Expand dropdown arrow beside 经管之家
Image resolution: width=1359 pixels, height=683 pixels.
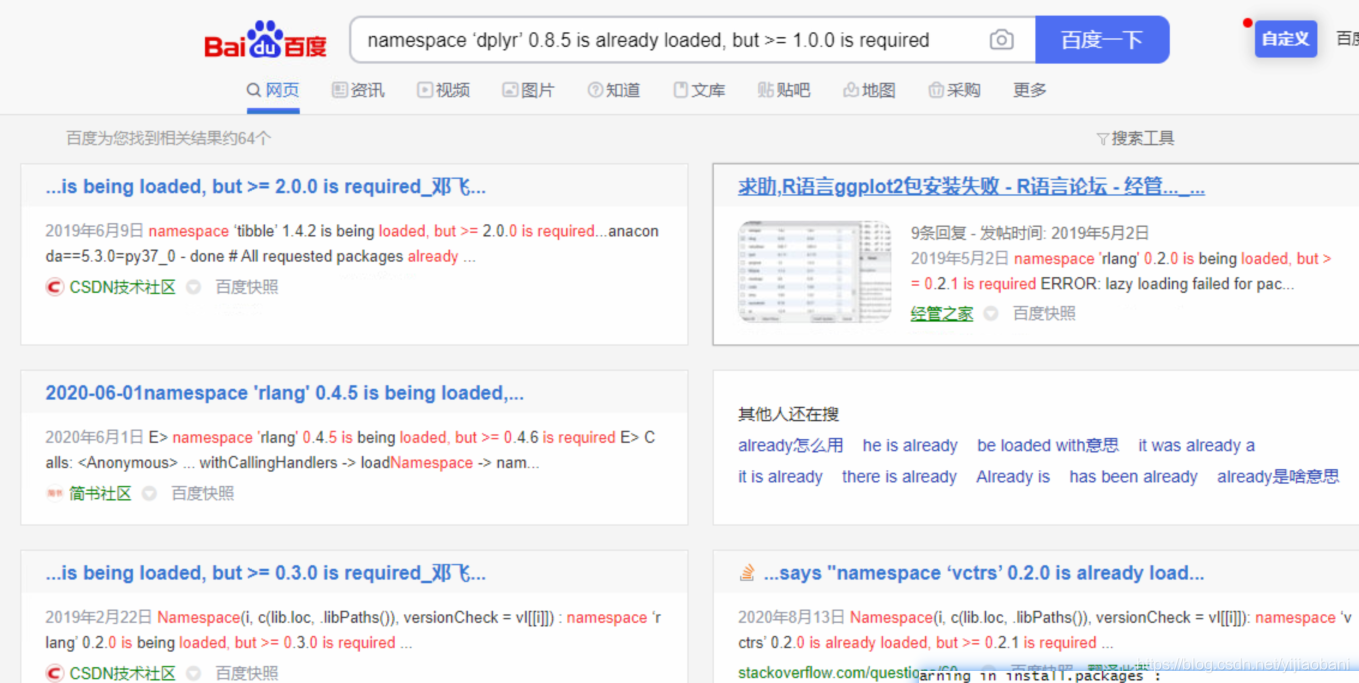click(x=991, y=313)
